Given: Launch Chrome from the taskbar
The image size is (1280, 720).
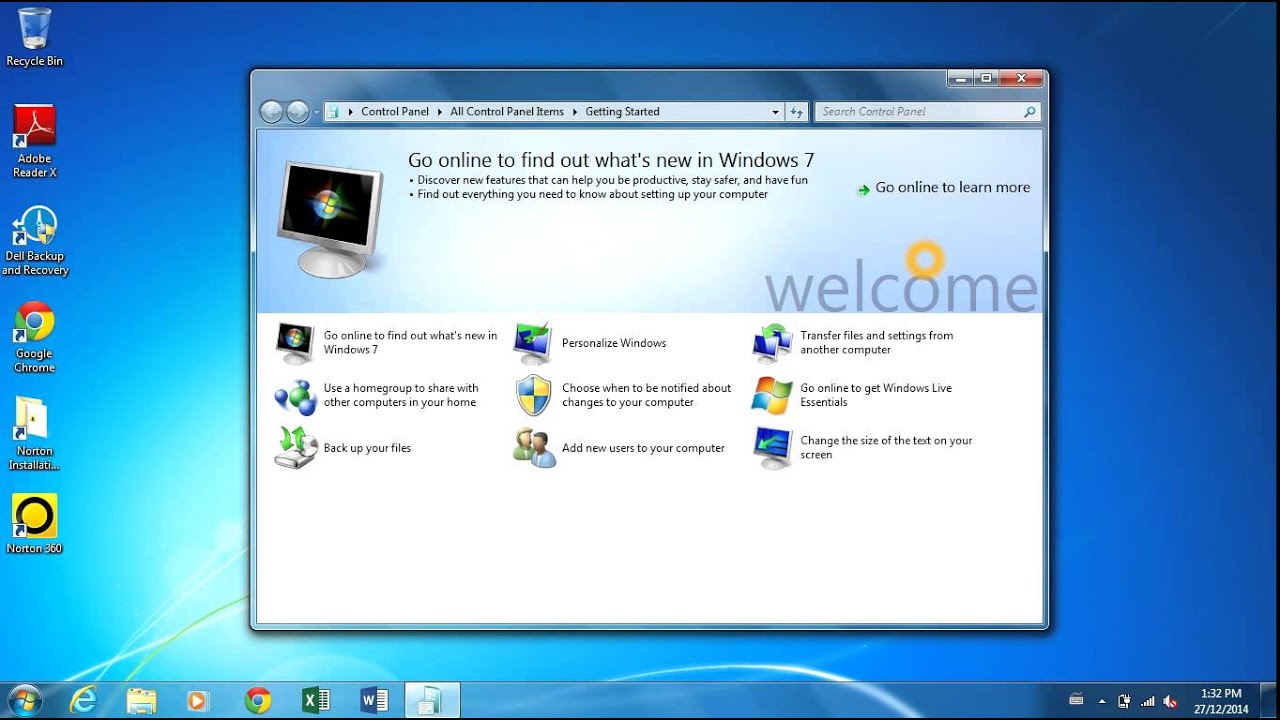Looking at the screenshot, I should (x=258, y=700).
